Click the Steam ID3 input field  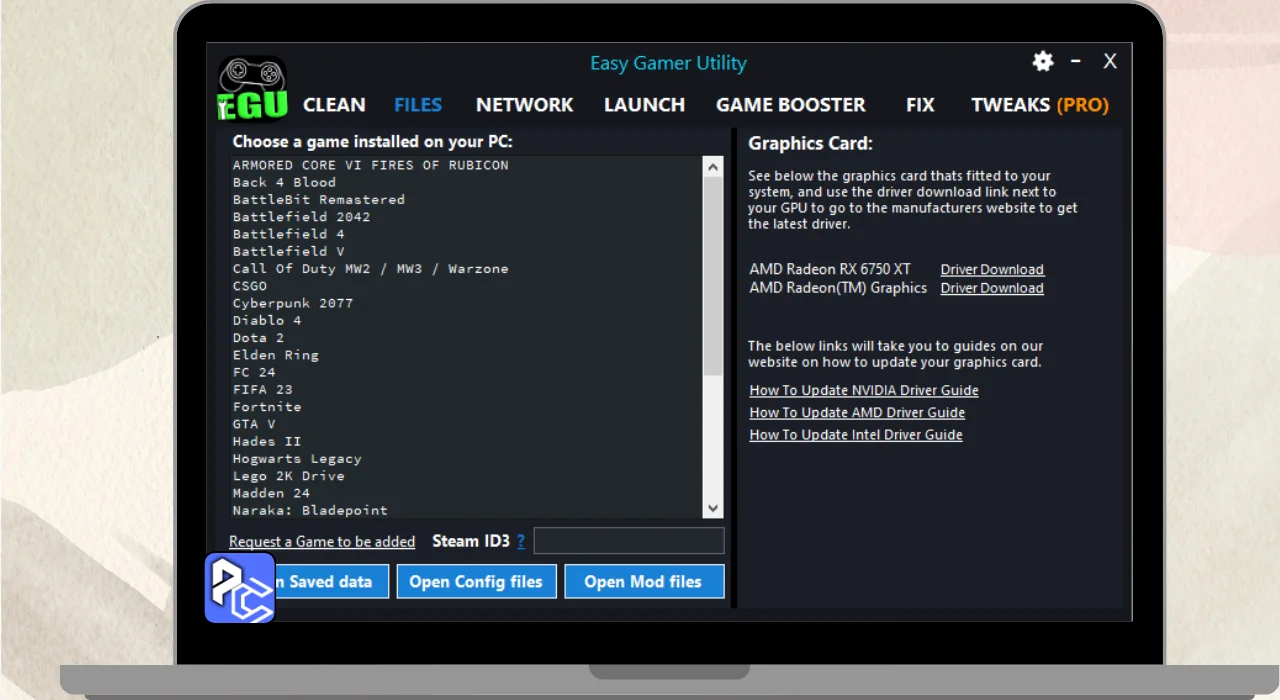coord(629,541)
